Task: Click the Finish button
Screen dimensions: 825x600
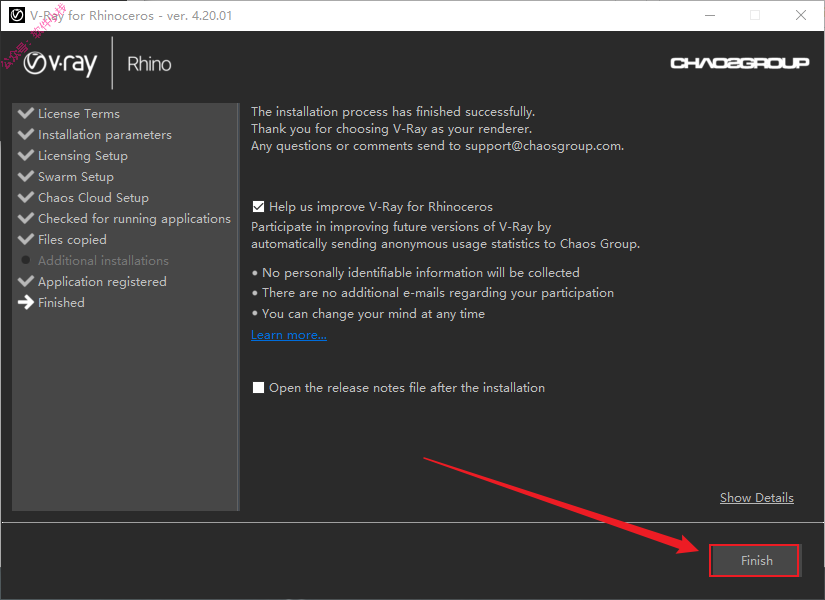Action: [x=754, y=561]
